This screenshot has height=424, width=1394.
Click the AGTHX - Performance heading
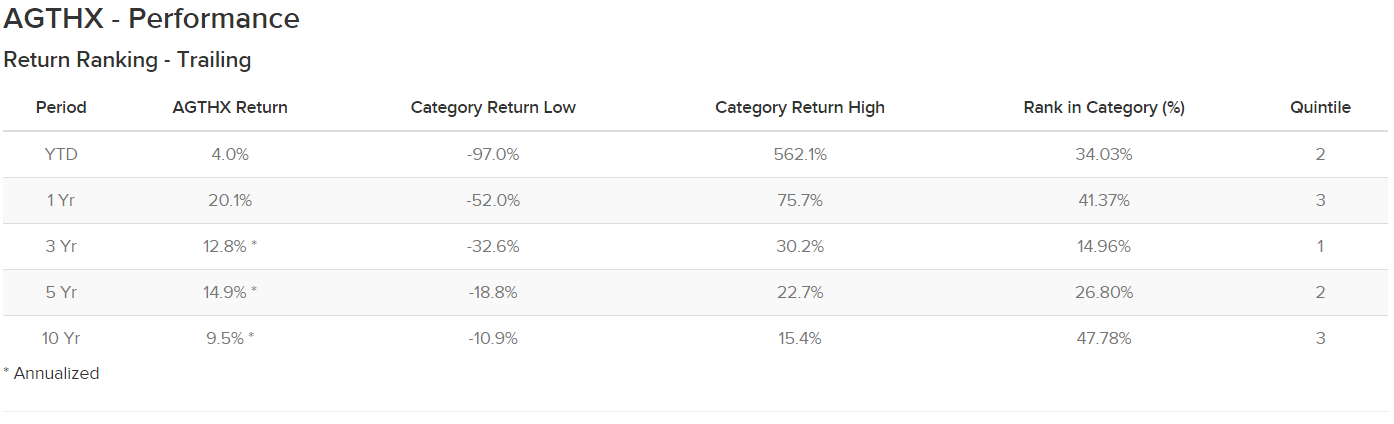pyautogui.click(x=152, y=18)
